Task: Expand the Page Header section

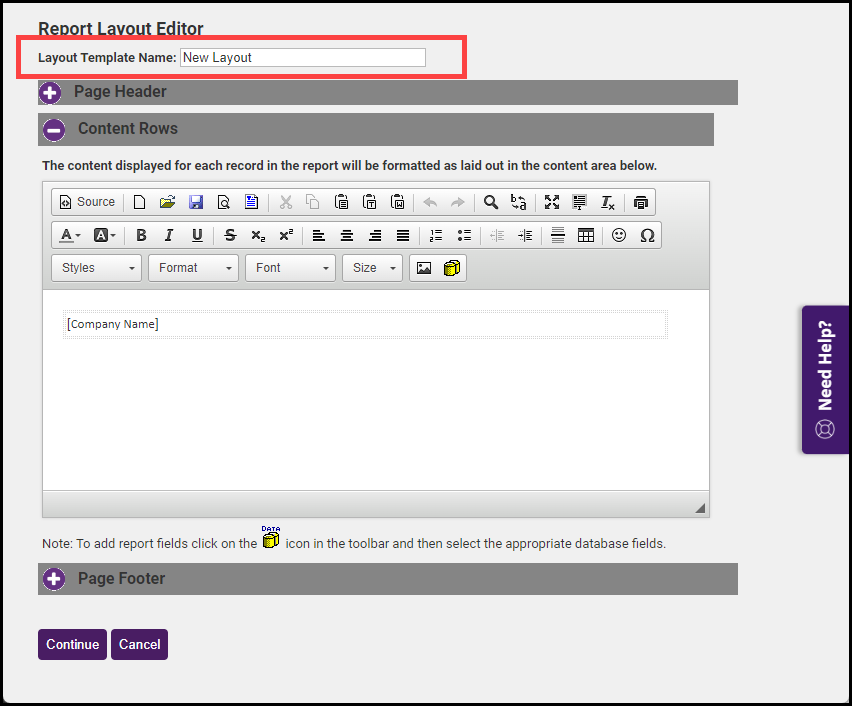Action: [50, 93]
